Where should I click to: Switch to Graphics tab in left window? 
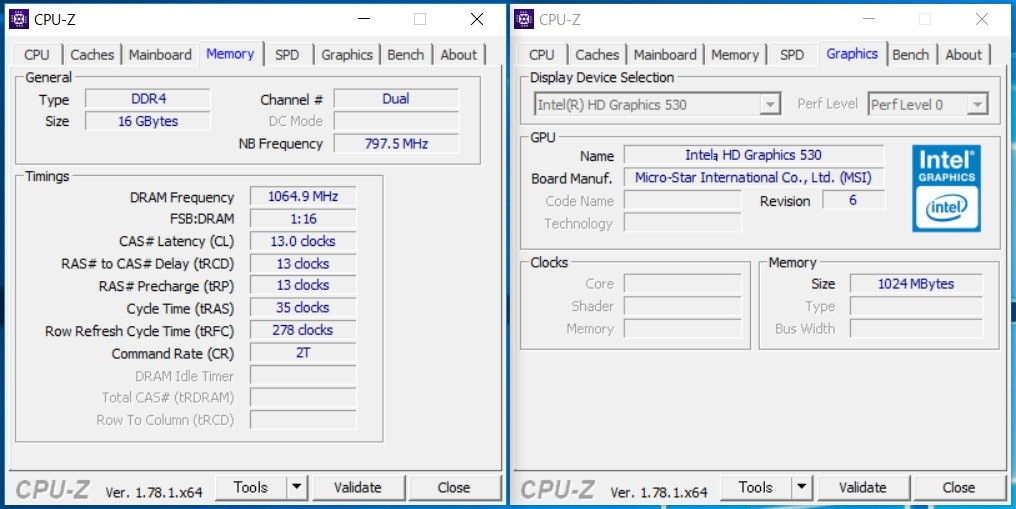tap(347, 55)
